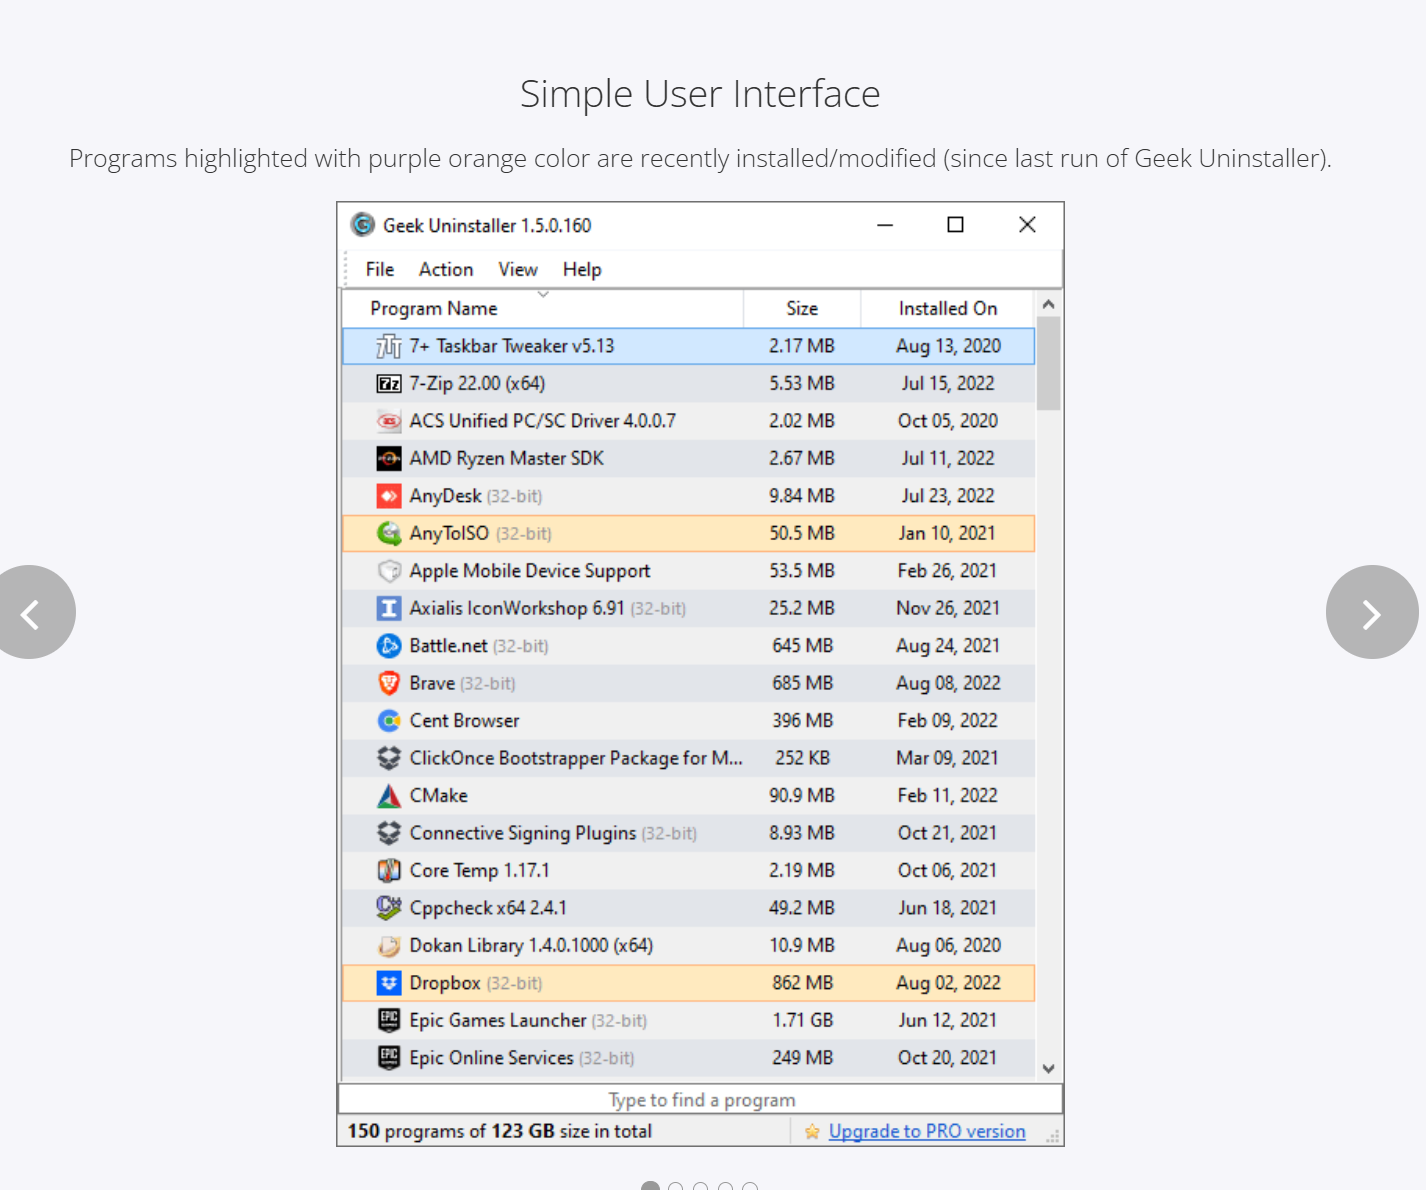
Task: Select the CMake triangle icon
Action: coord(389,796)
